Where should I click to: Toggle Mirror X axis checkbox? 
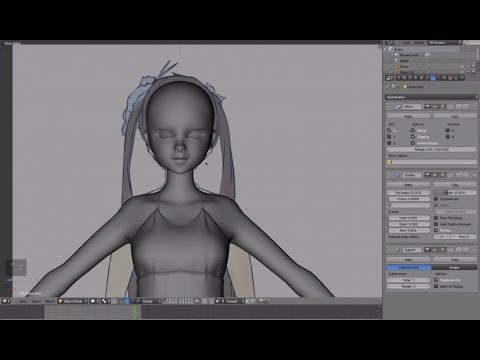coord(389,130)
